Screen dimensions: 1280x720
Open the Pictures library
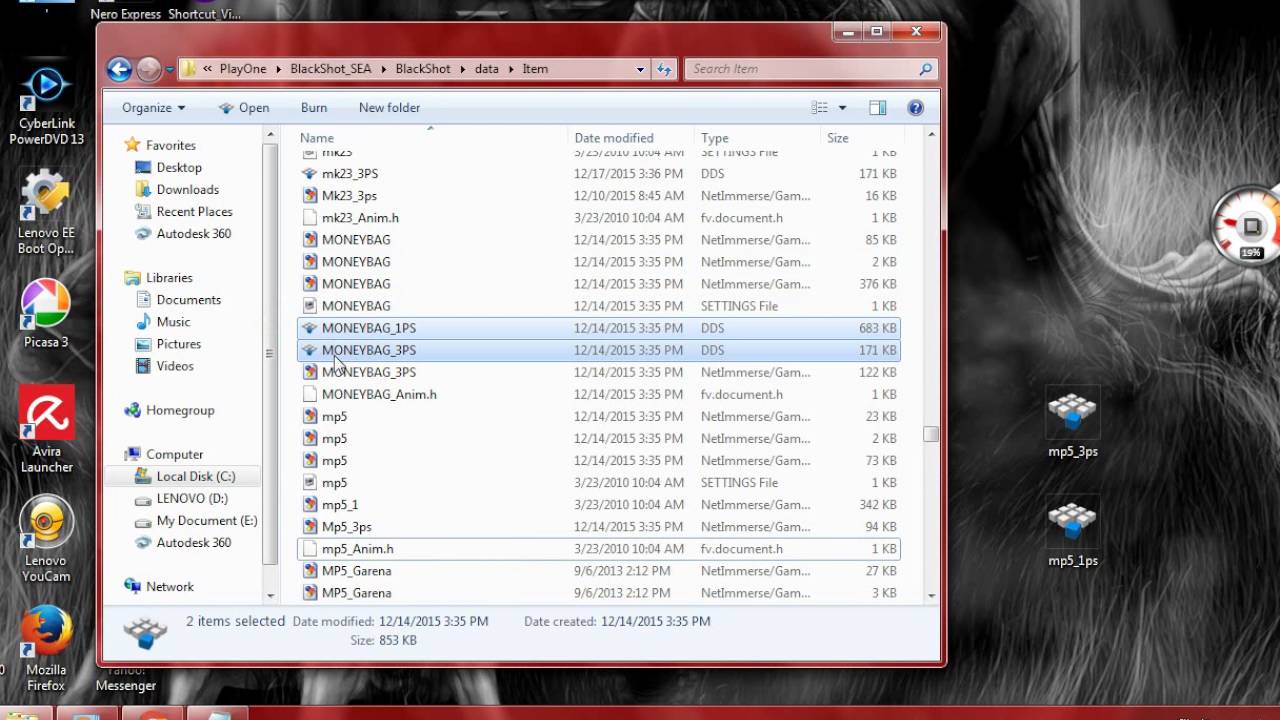179,343
